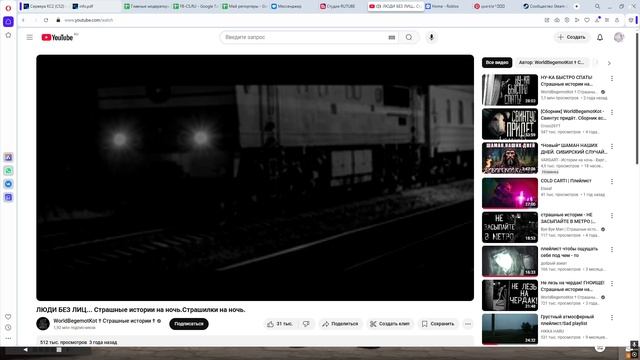Open WhatsApp in the Opera sidebar
This screenshot has width=640, height=360.
(x=8, y=171)
